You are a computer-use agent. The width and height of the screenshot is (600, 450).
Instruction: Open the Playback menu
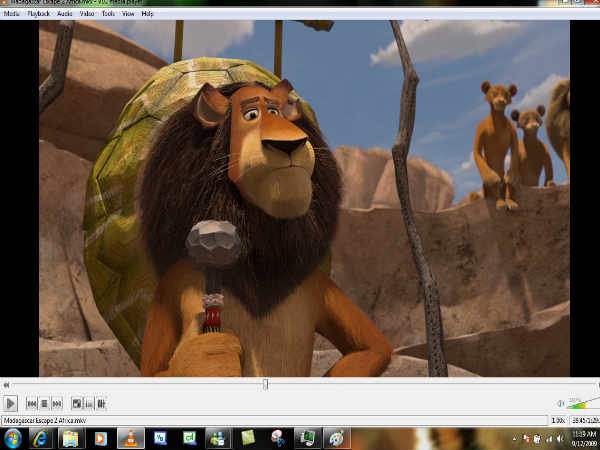pos(38,14)
